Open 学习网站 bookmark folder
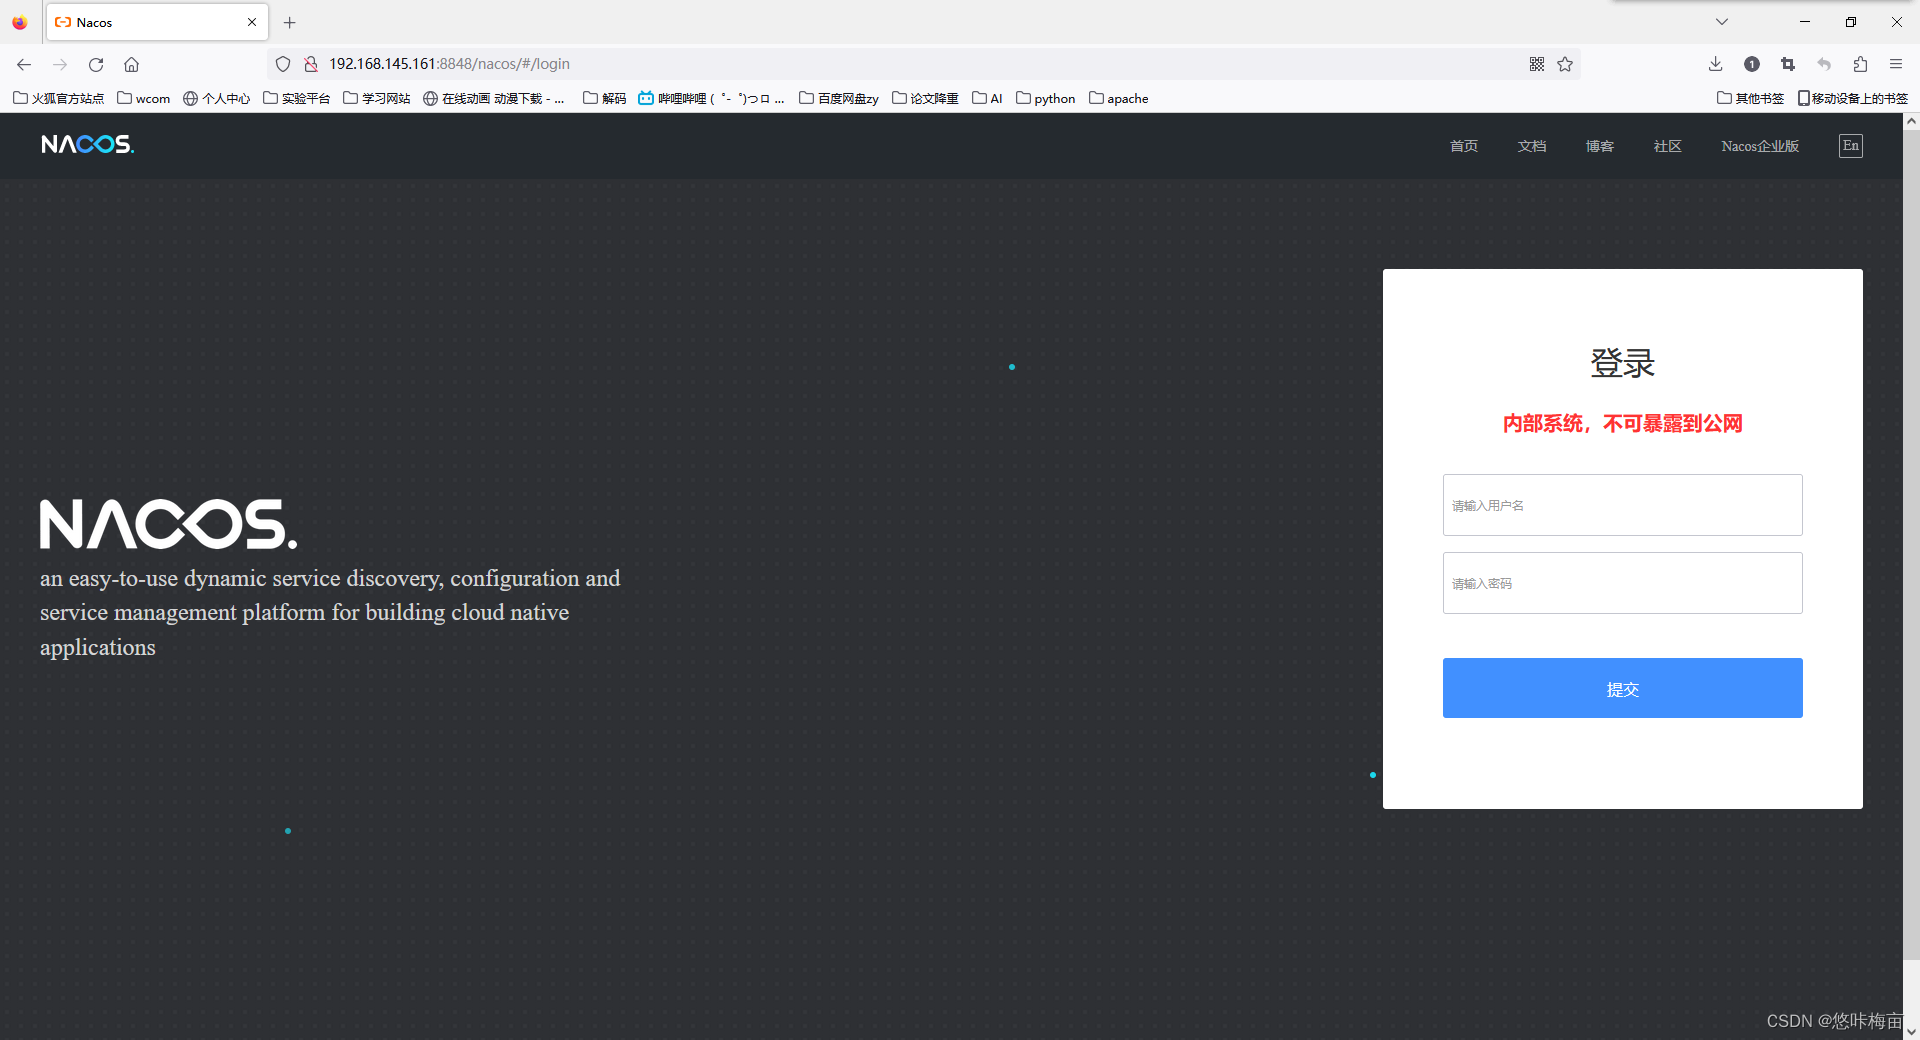The image size is (1920, 1040). tap(376, 98)
